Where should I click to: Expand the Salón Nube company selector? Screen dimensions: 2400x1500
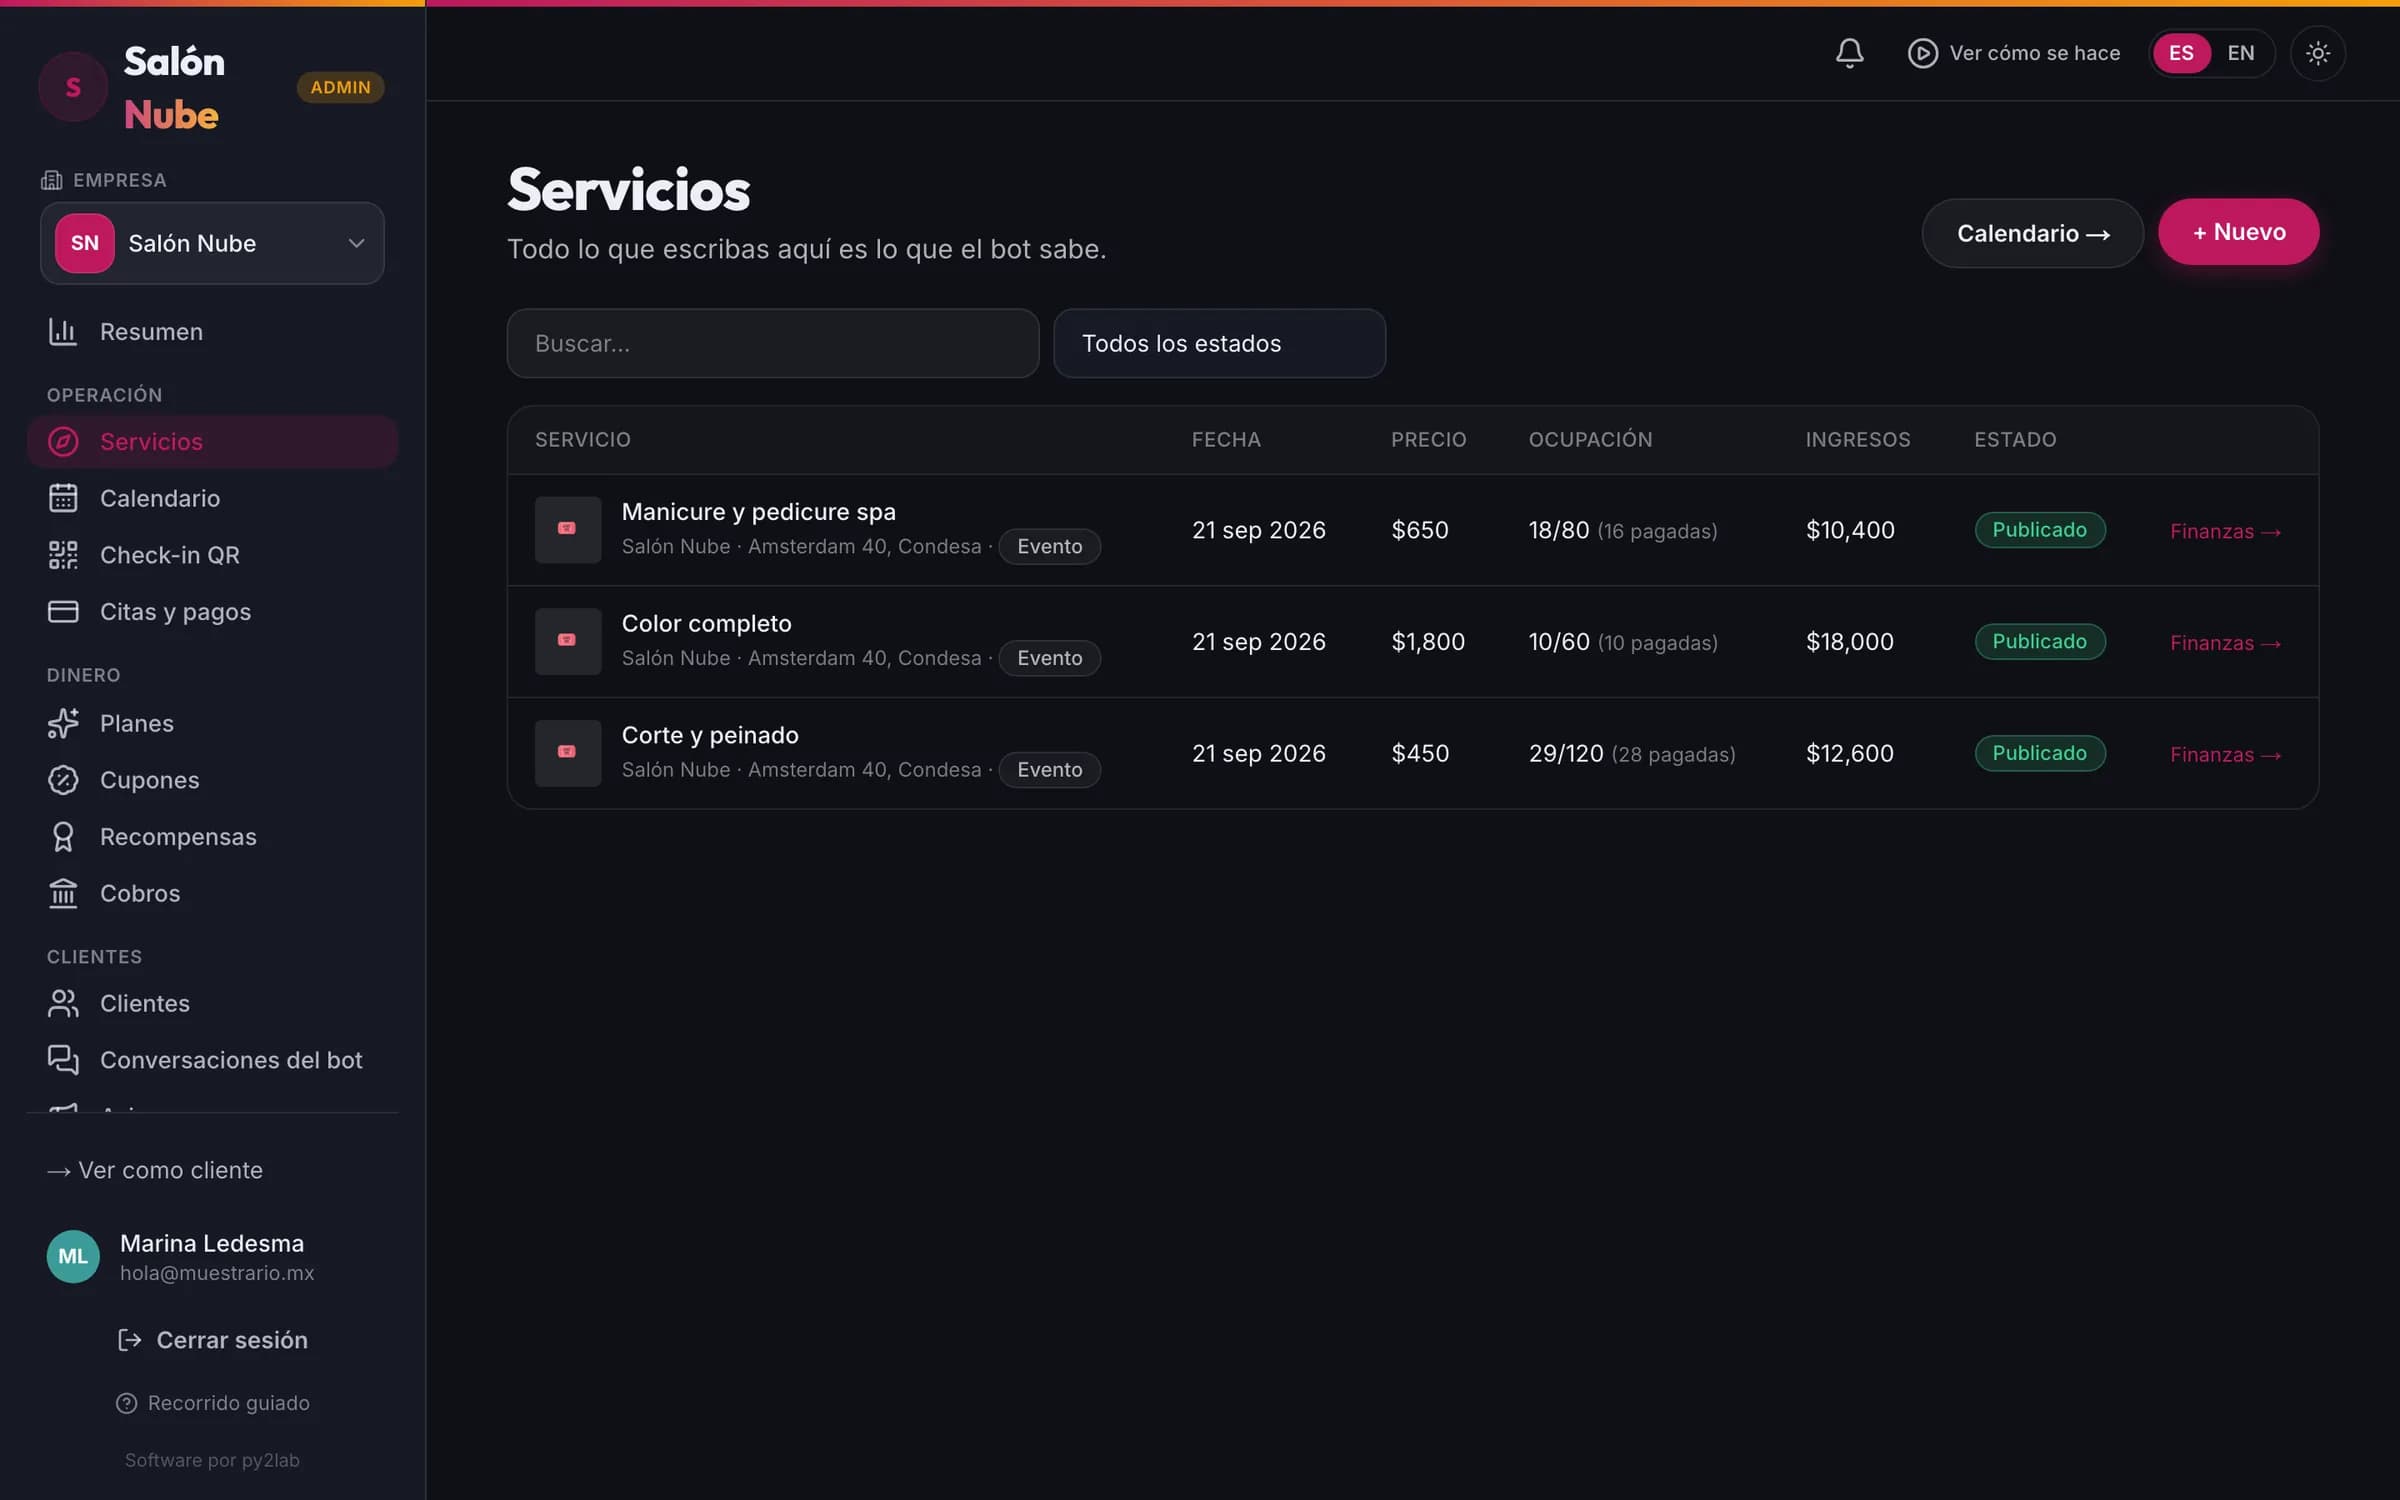click(212, 243)
